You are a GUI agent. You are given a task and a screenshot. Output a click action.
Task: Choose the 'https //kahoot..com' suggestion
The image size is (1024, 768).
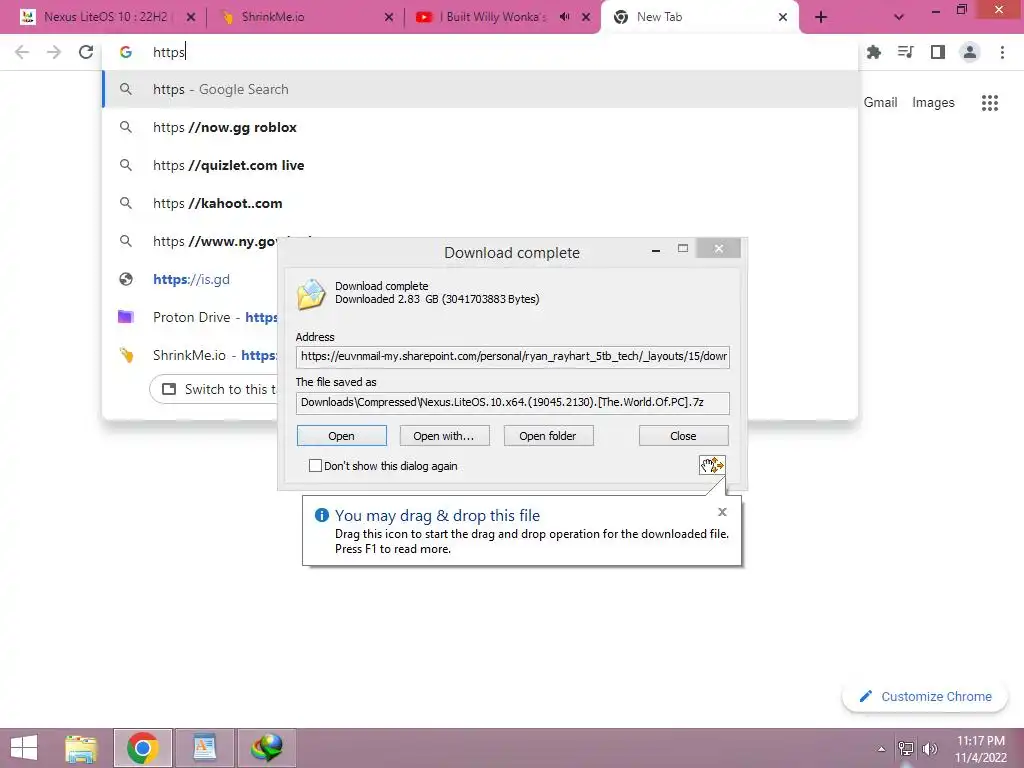[480, 203]
